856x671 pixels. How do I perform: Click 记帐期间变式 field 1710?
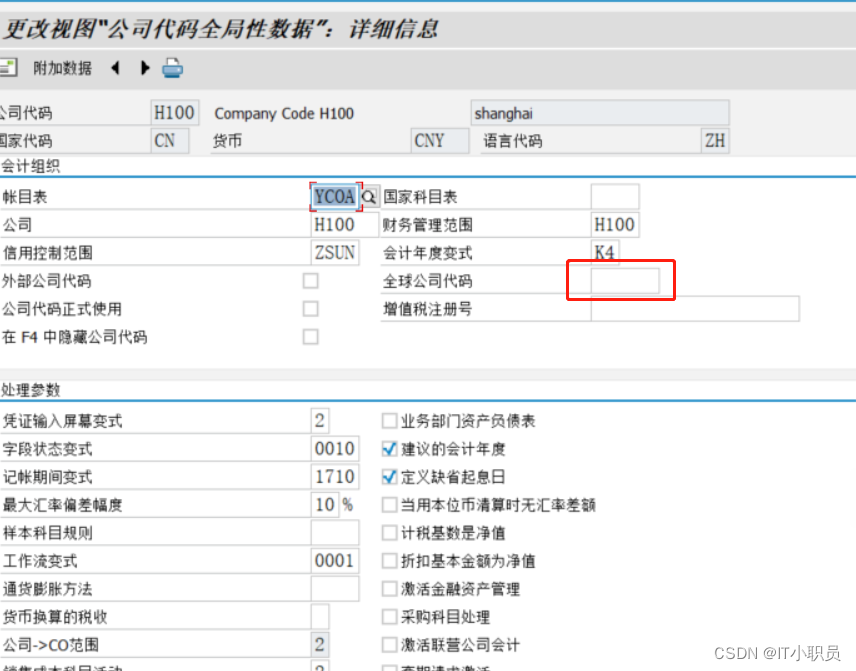coord(335,477)
